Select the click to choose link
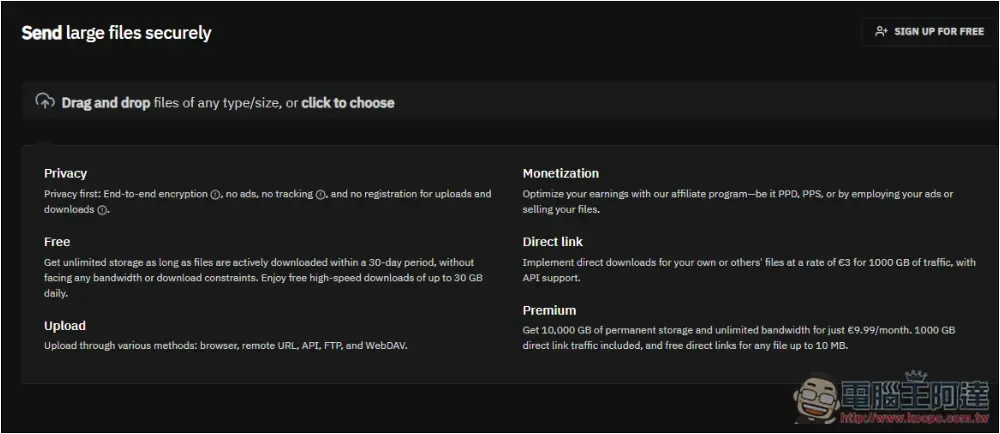 [348, 103]
